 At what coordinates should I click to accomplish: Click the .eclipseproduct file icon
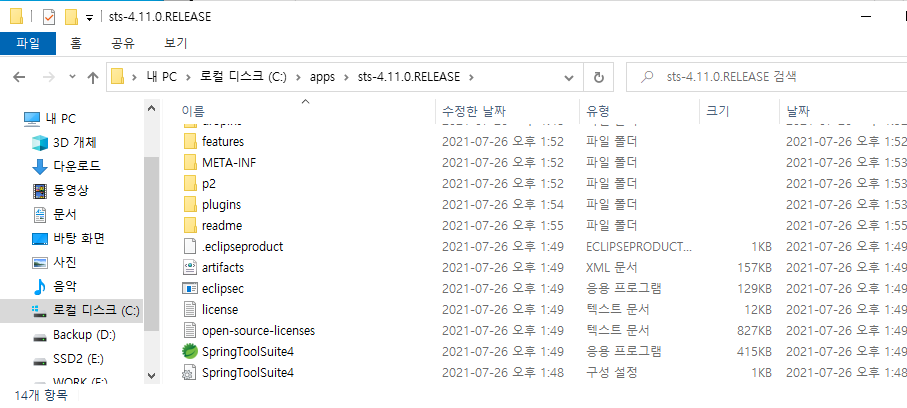(190, 247)
